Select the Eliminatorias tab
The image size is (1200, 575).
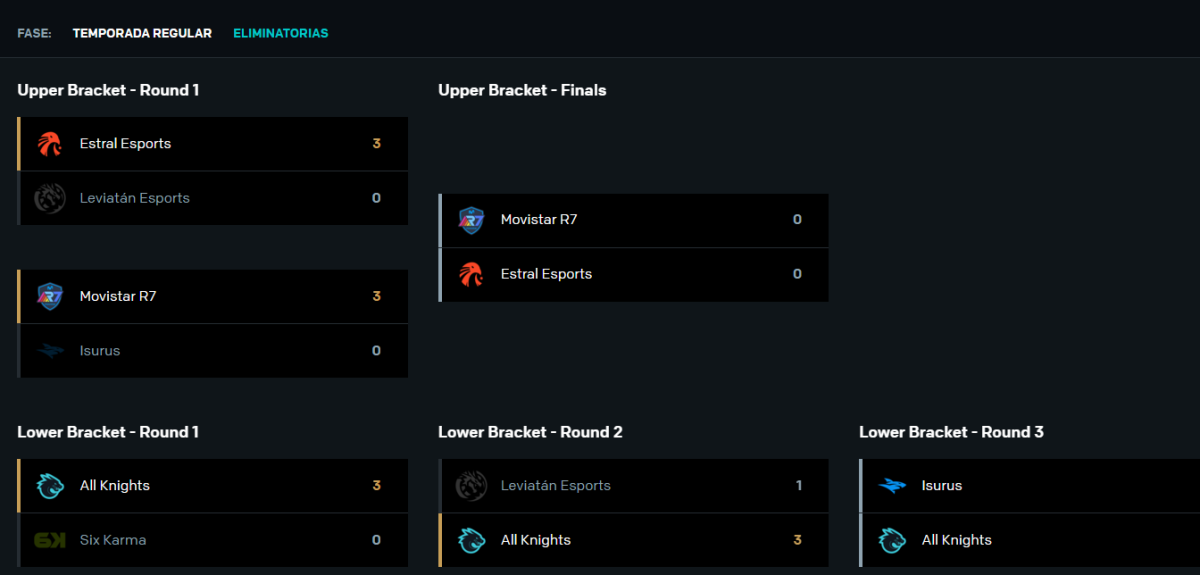click(281, 33)
